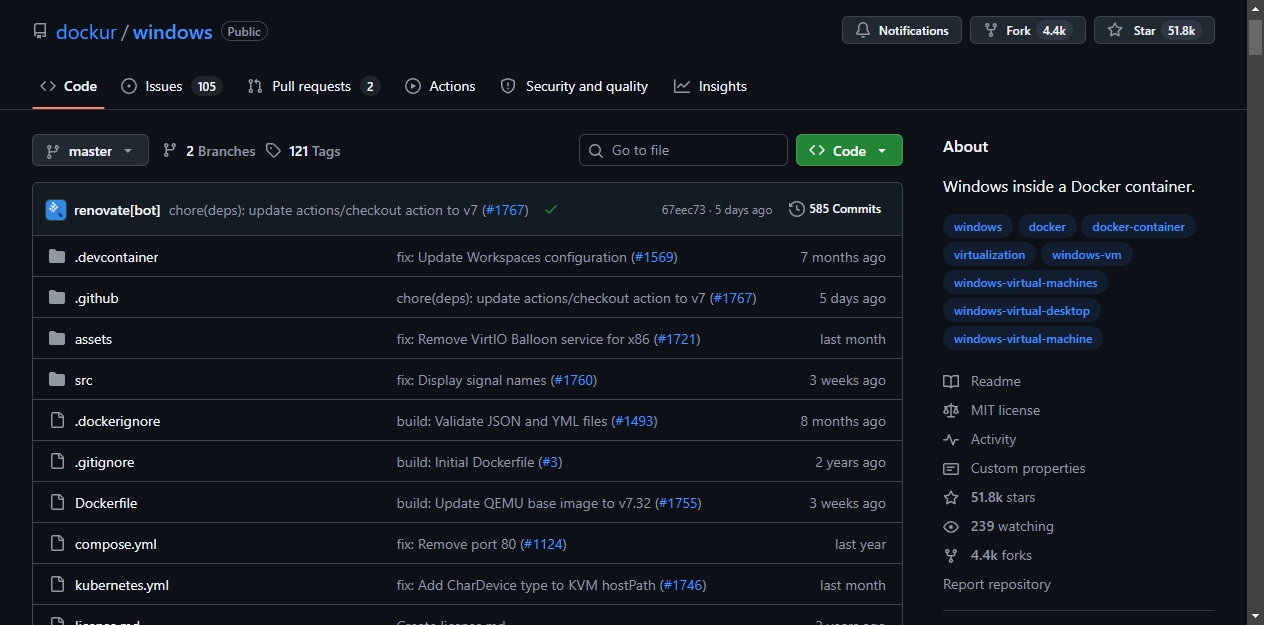Viewport: 1264px width, 625px height.
Task: Click the Fork 4.4k button
Action: tap(1028, 31)
